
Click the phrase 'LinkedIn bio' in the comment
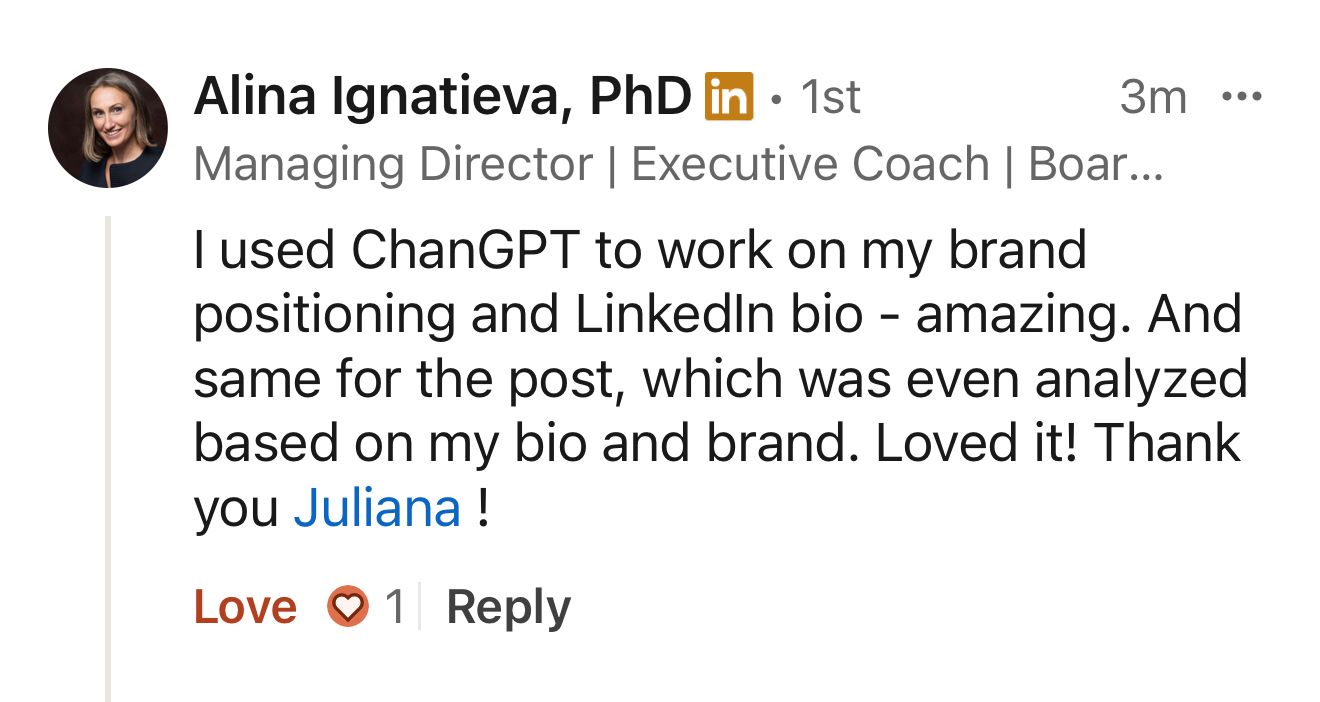pos(718,315)
